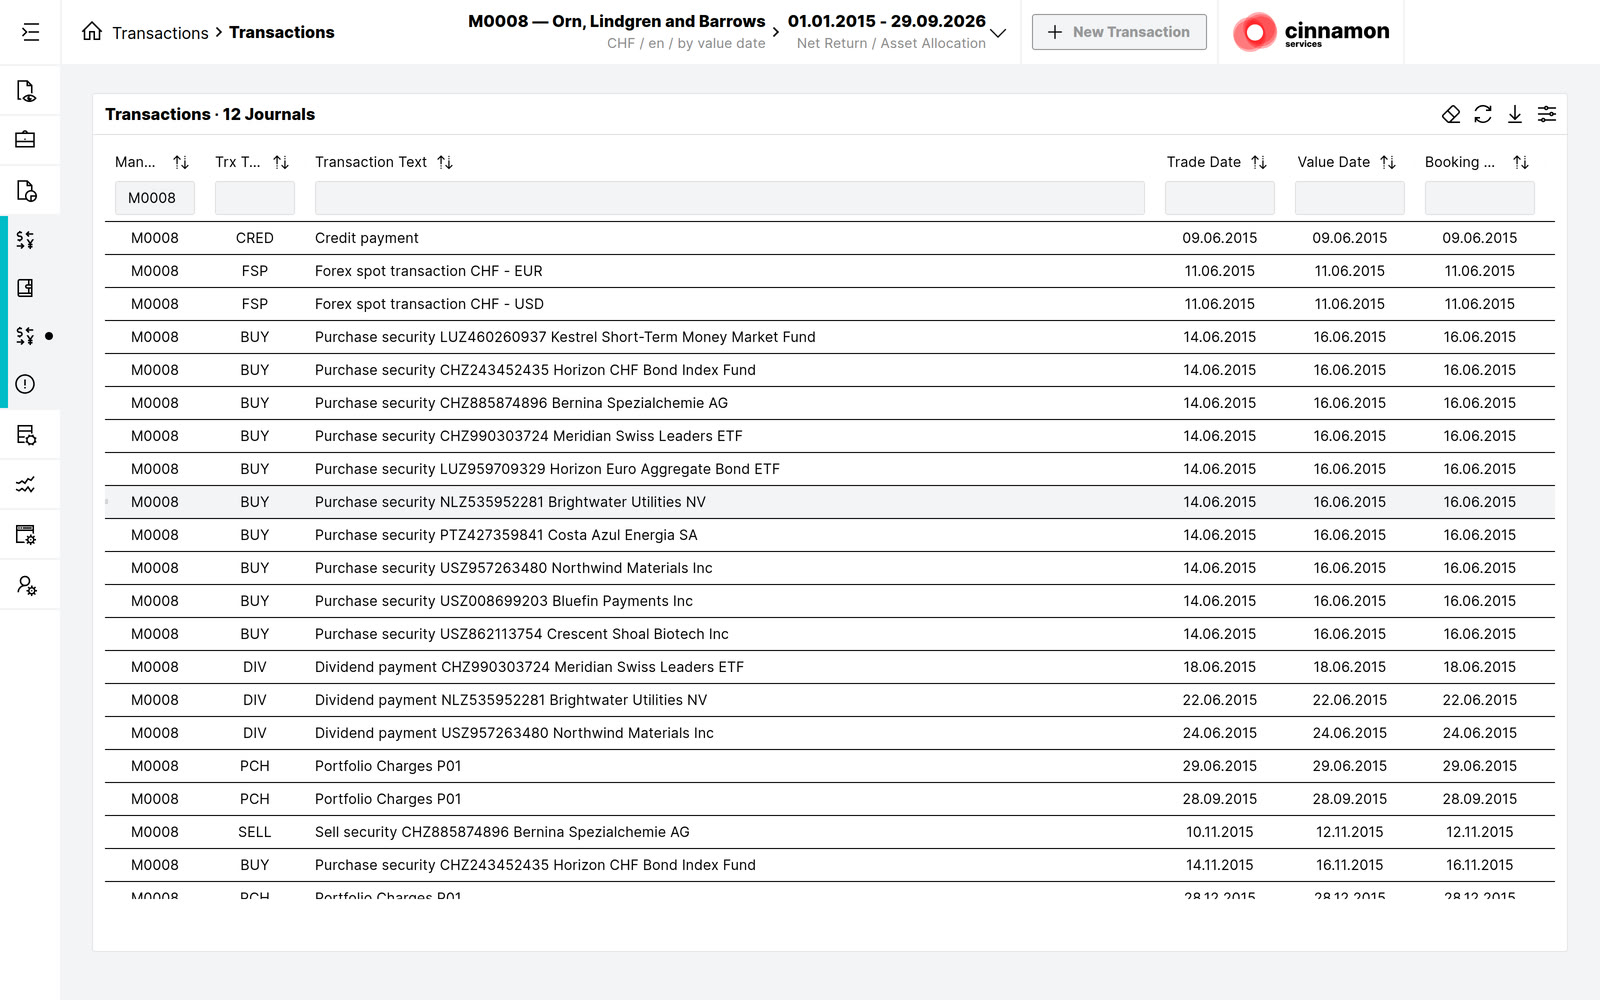Open the active transactions sidebar icon
This screenshot has height=1000, width=1600.
coord(26,240)
